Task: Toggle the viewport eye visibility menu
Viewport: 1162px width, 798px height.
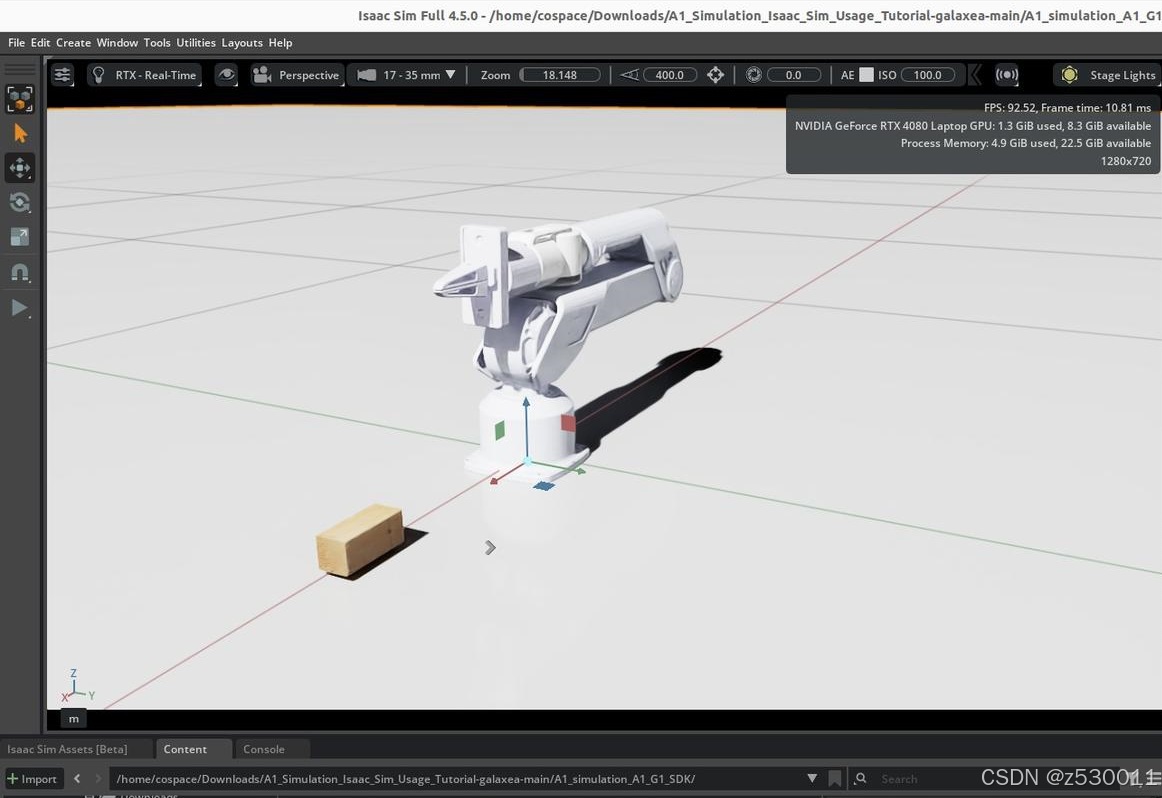Action: point(226,75)
